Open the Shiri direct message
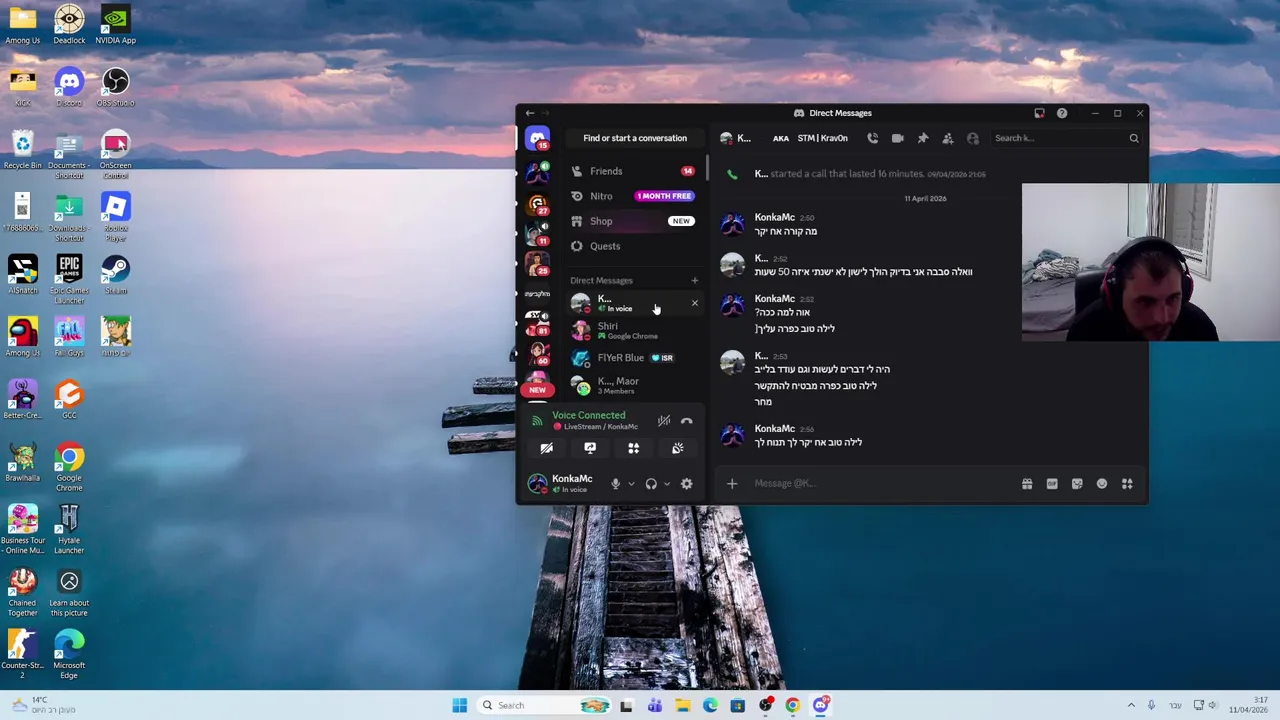The image size is (1280, 720). (x=634, y=330)
